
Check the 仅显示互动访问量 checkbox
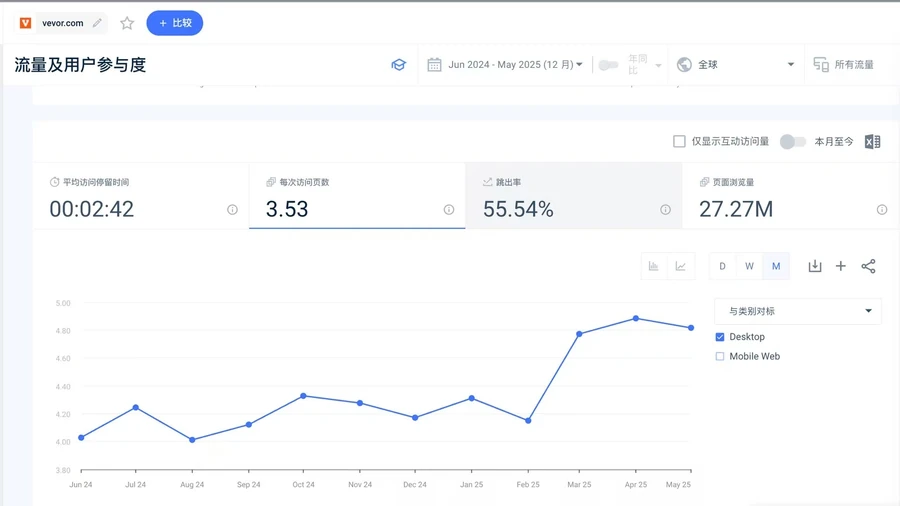[x=679, y=141]
